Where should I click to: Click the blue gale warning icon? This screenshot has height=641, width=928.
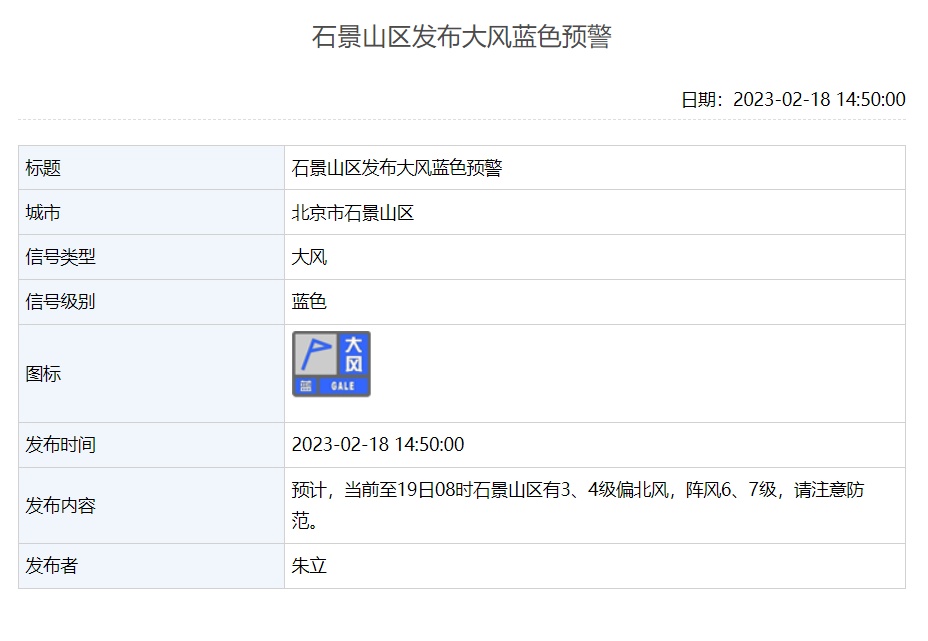click(331, 364)
